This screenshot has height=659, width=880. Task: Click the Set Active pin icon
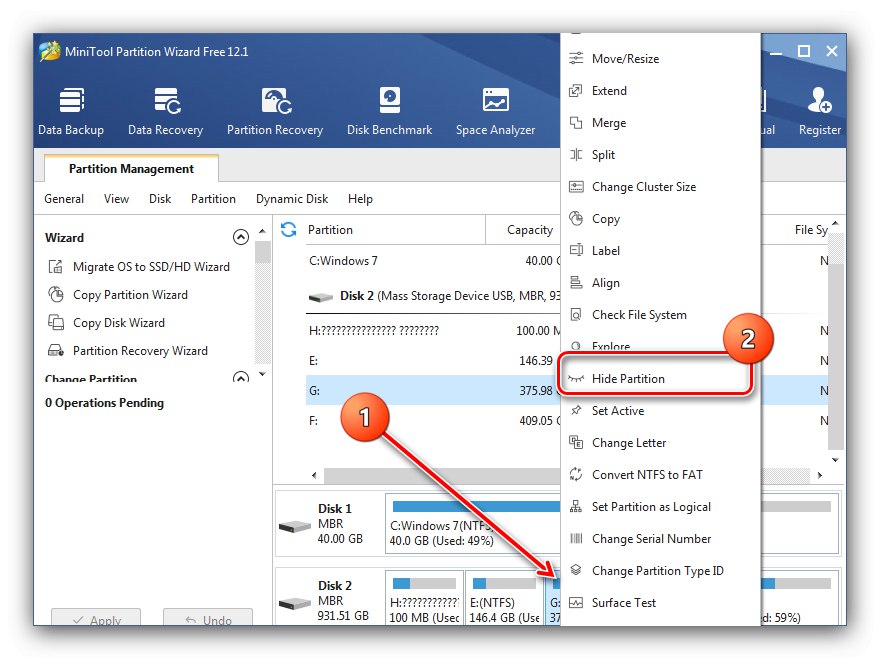[x=576, y=410]
